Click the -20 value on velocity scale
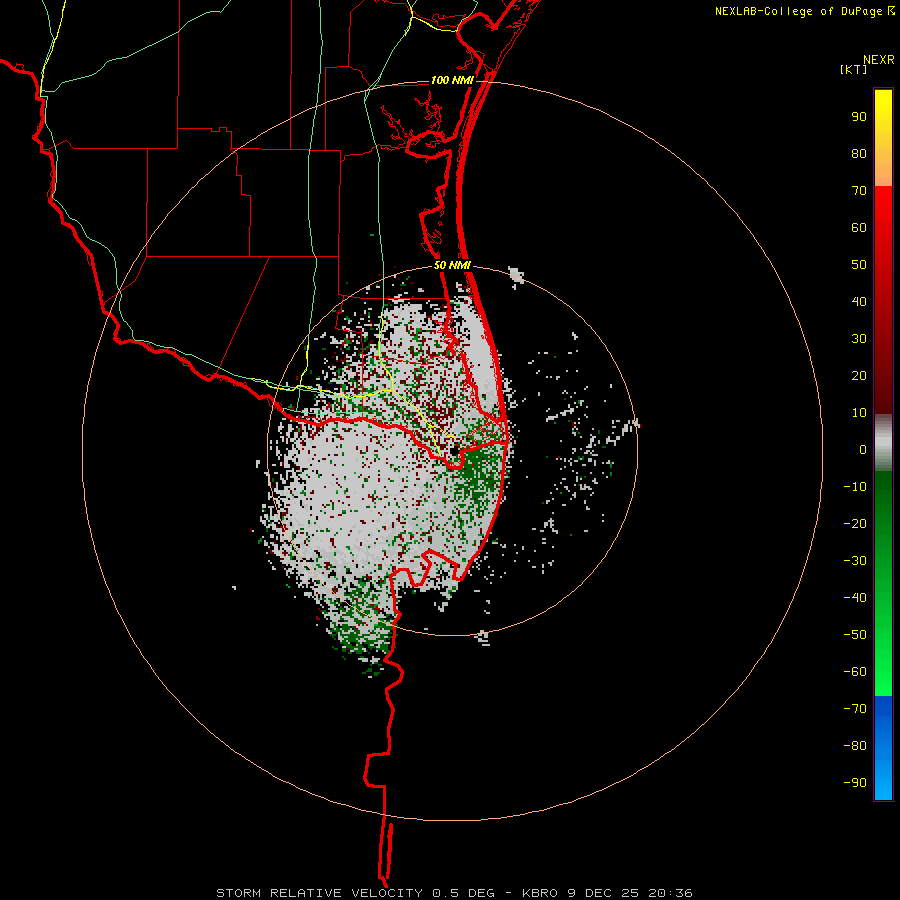Screen dimensions: 900x900 855,524
